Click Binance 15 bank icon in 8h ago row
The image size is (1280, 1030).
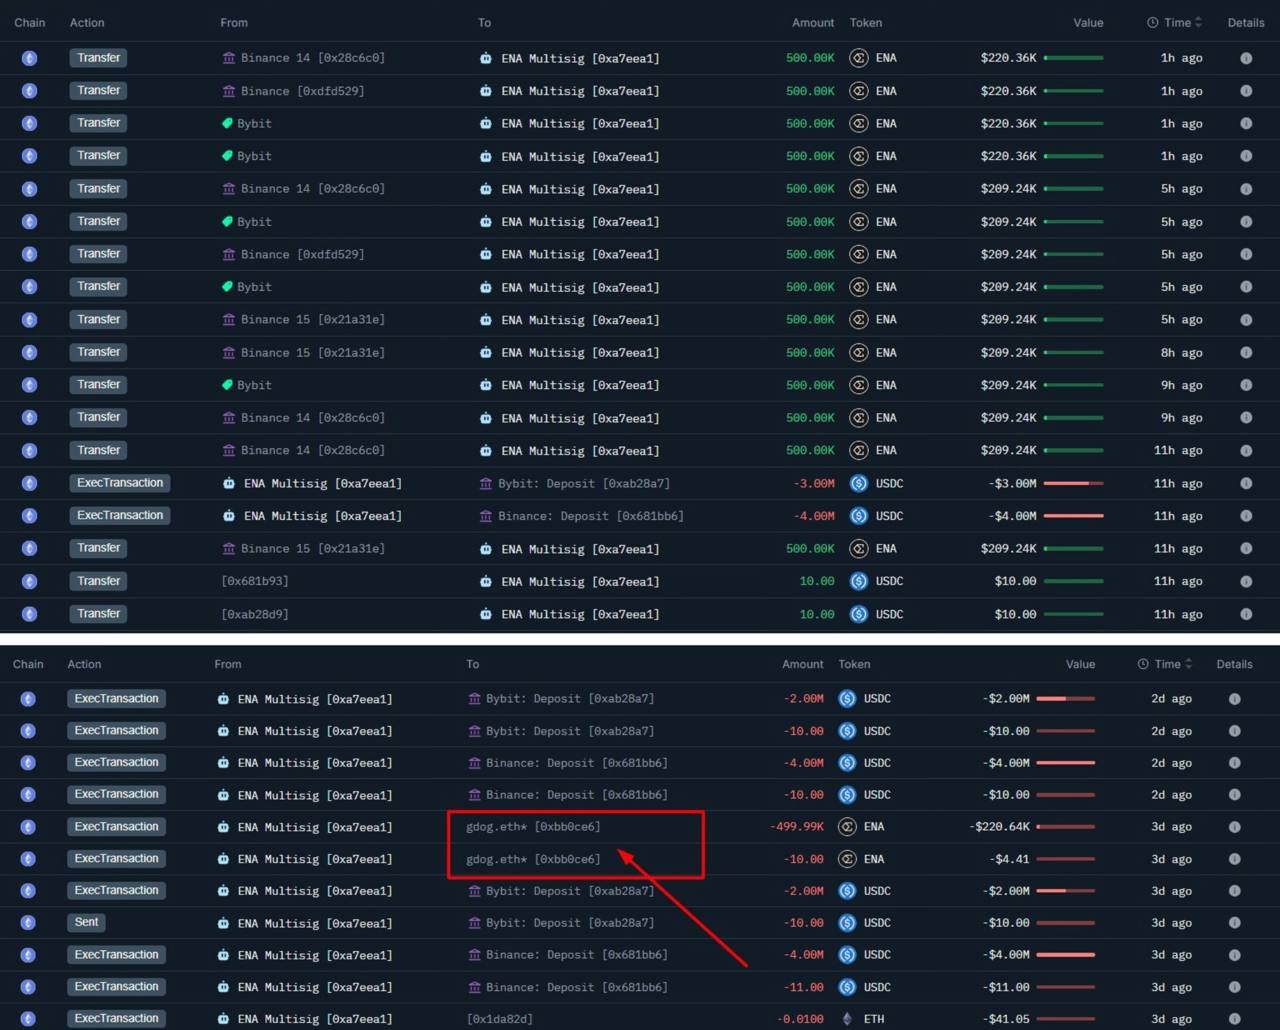229,353
